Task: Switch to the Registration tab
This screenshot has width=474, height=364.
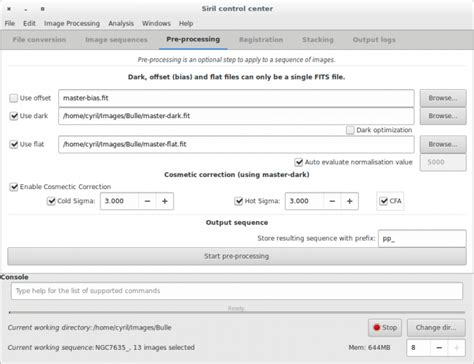Action: point(261,40)
